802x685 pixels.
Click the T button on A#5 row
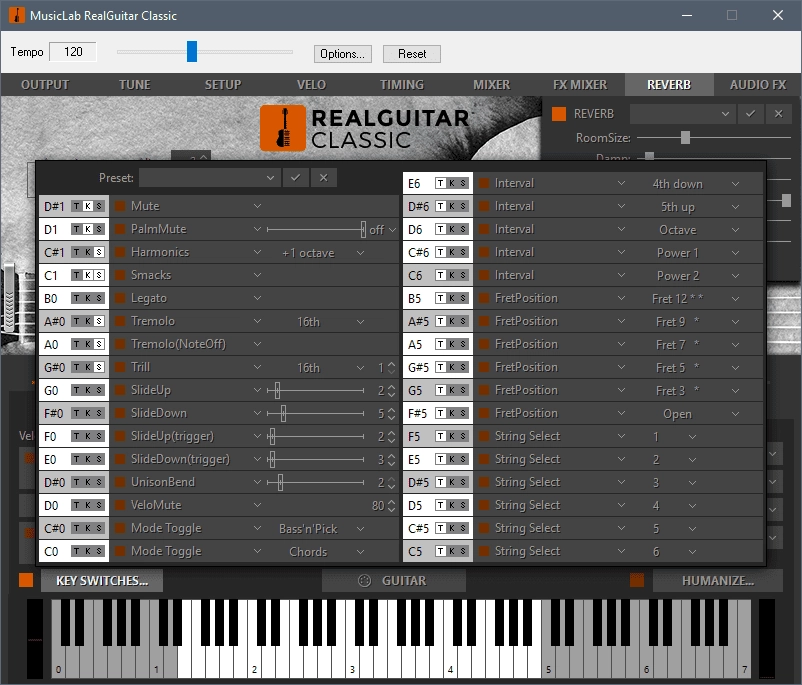click(441, 321)
